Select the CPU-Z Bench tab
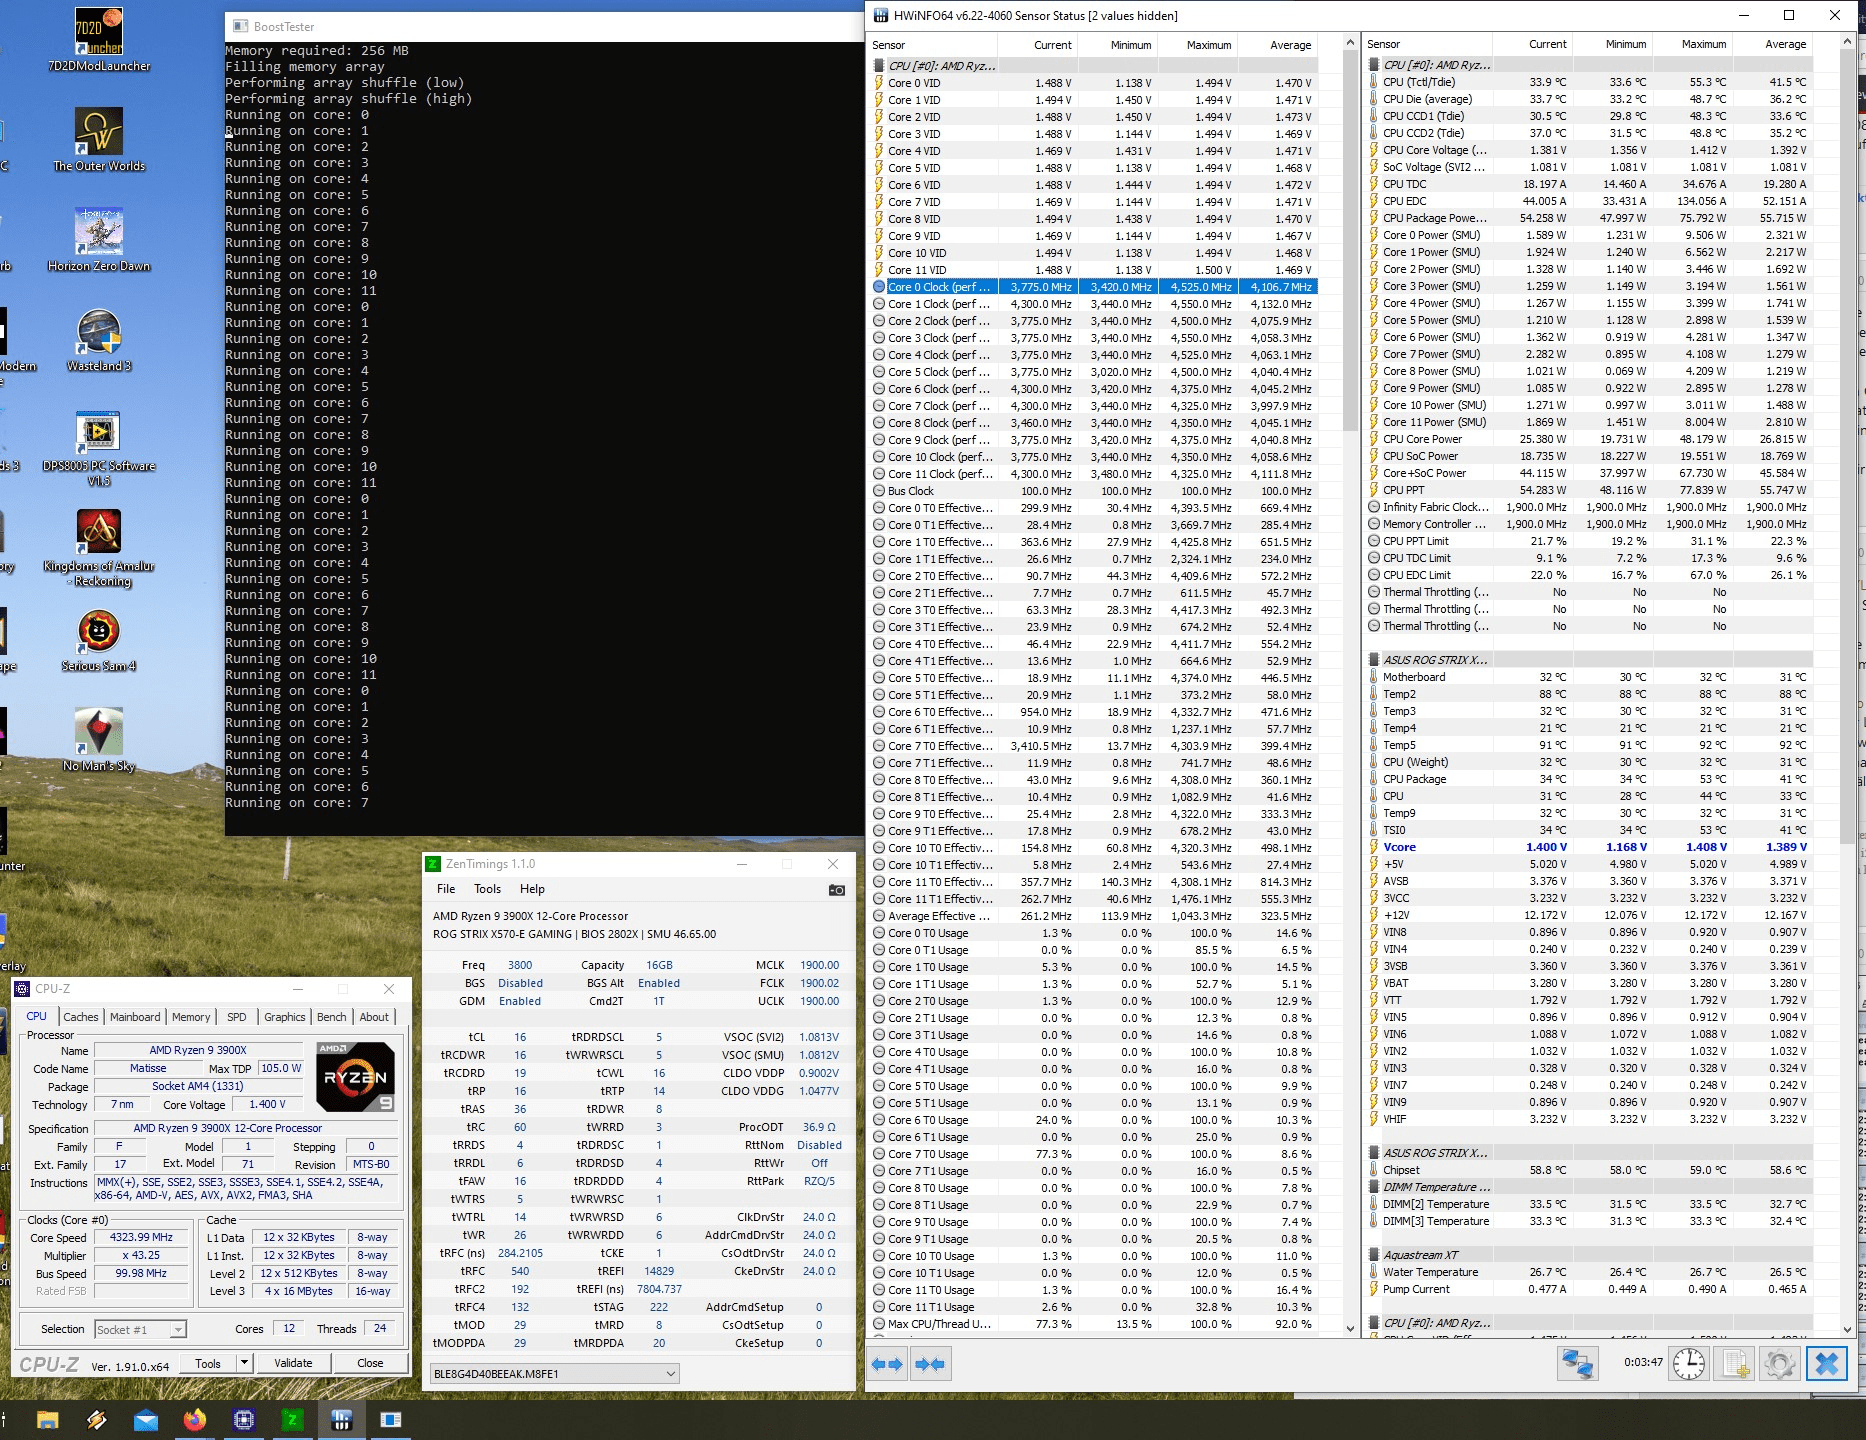The height and width of the screenshot is (1440, 1866). [332, 1017]
